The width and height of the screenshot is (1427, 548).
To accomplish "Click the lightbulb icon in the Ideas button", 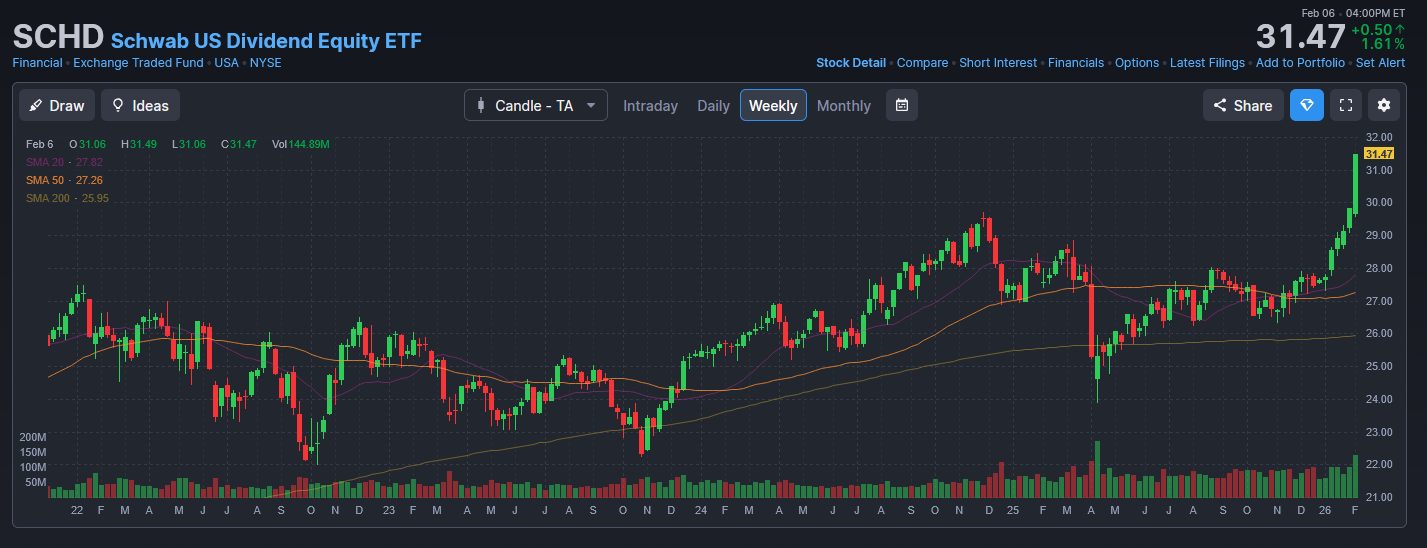I will pyautogui.click(x=118, y=105).
